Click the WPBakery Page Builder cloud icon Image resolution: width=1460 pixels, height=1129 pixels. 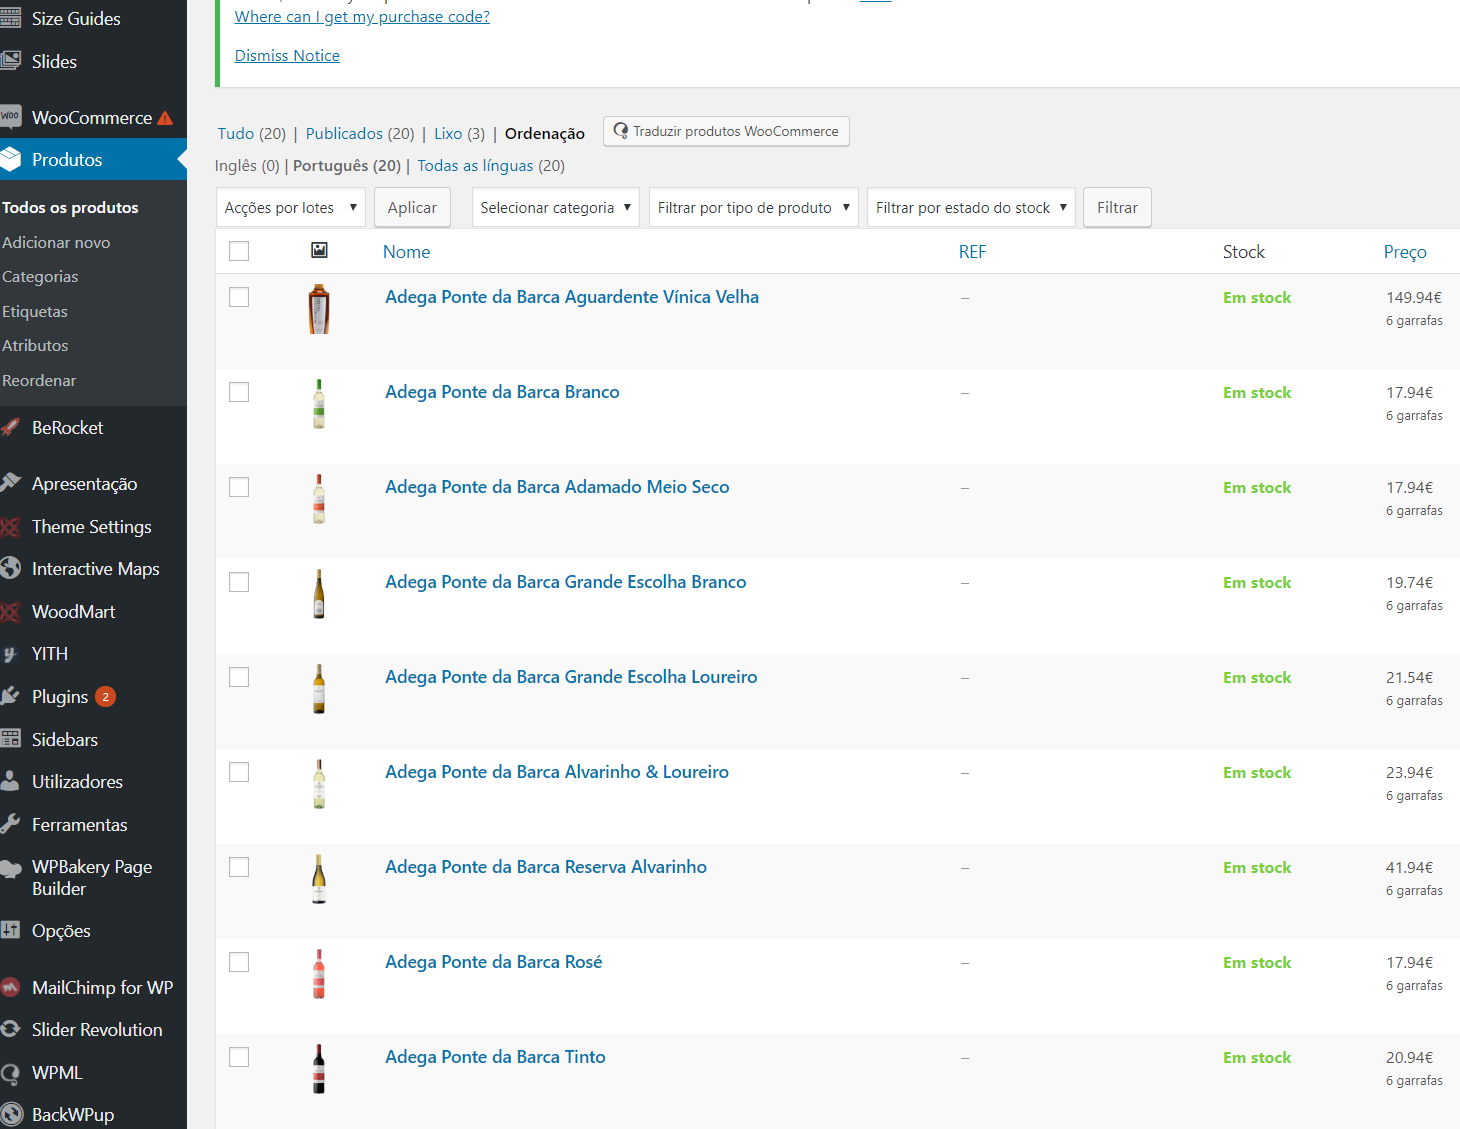(x=11, y=867)
